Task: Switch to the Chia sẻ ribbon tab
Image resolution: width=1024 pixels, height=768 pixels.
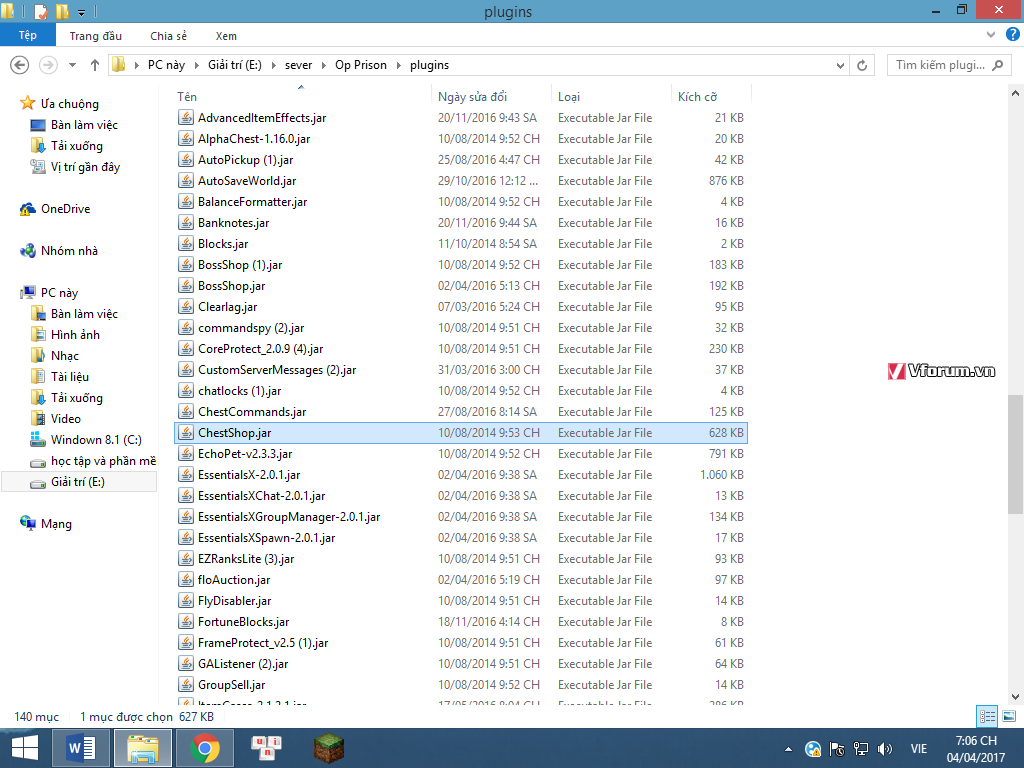Action: coord(168,36)
